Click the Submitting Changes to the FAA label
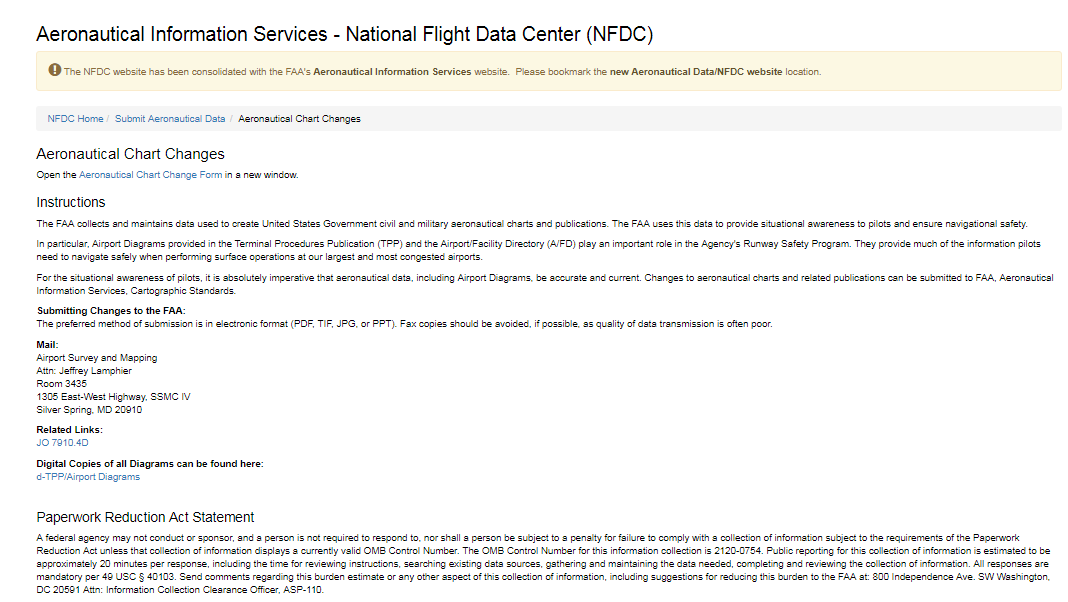The width and height of the screenshot is (1068, 602). point(111,312)
